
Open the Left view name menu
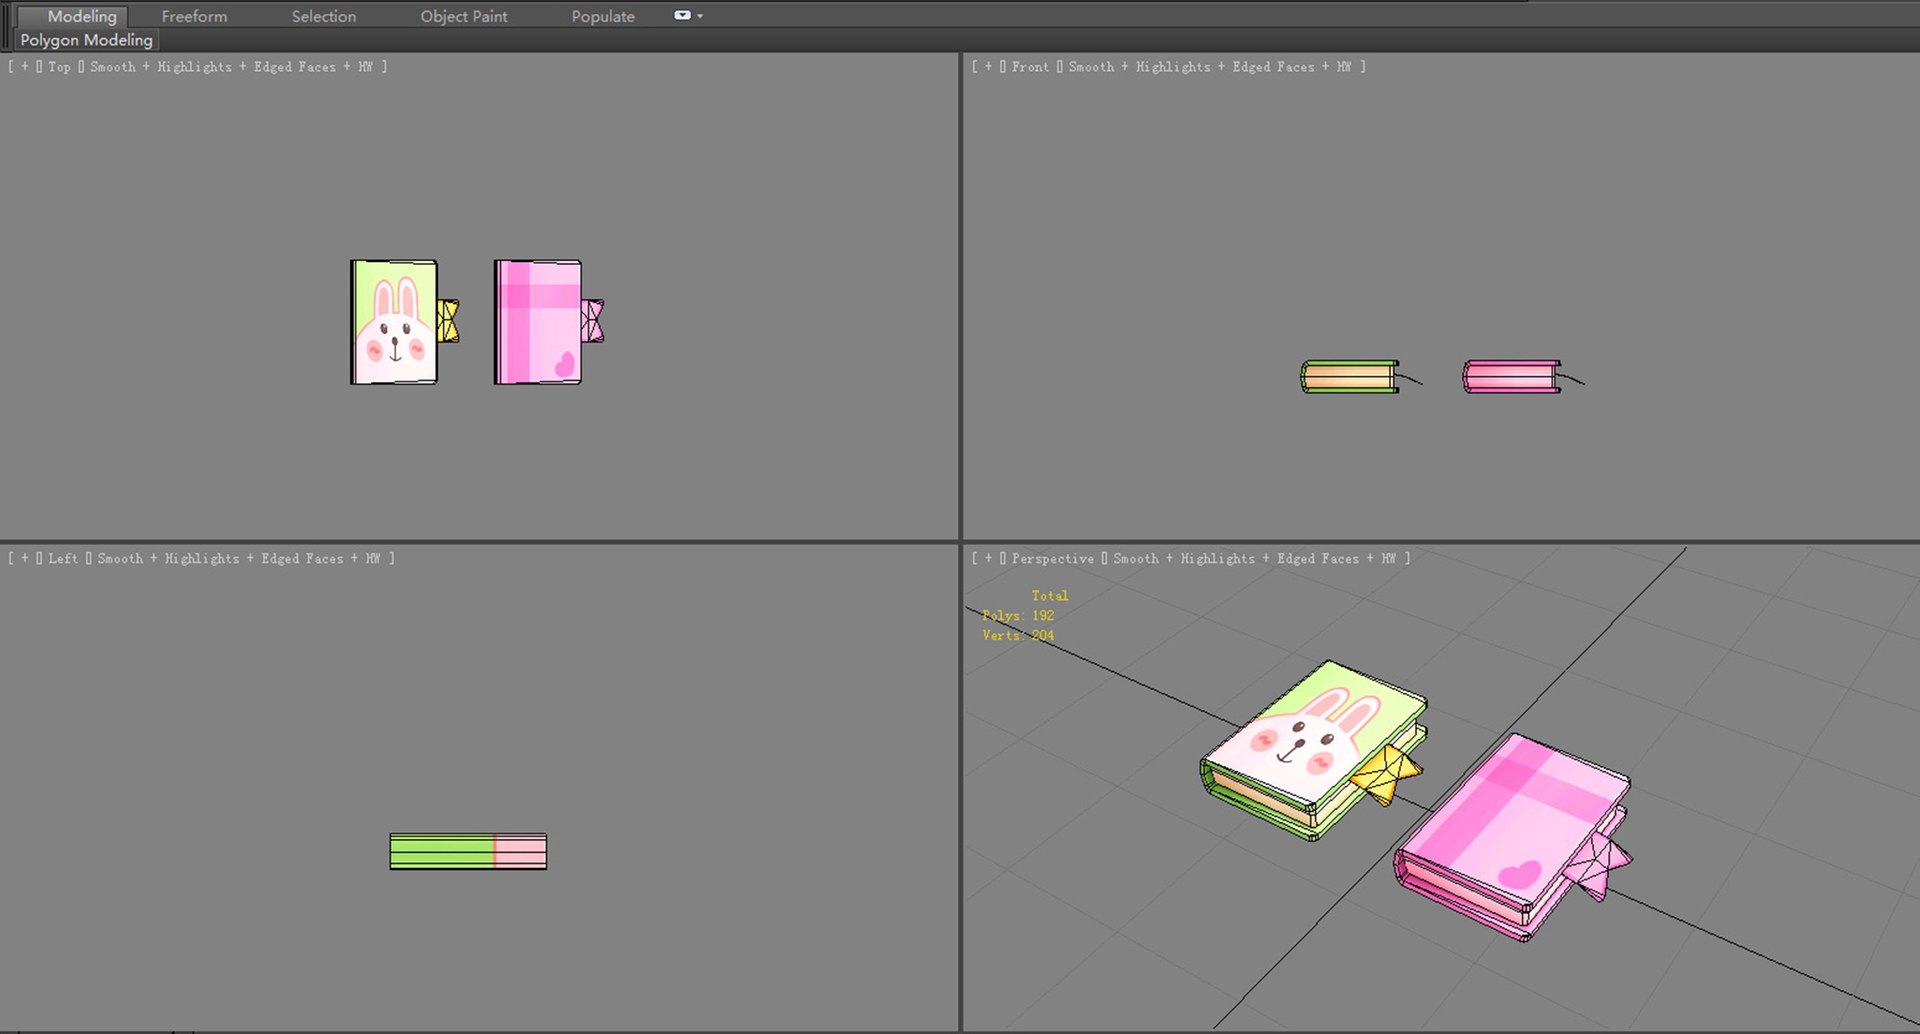tap(62, 559)
